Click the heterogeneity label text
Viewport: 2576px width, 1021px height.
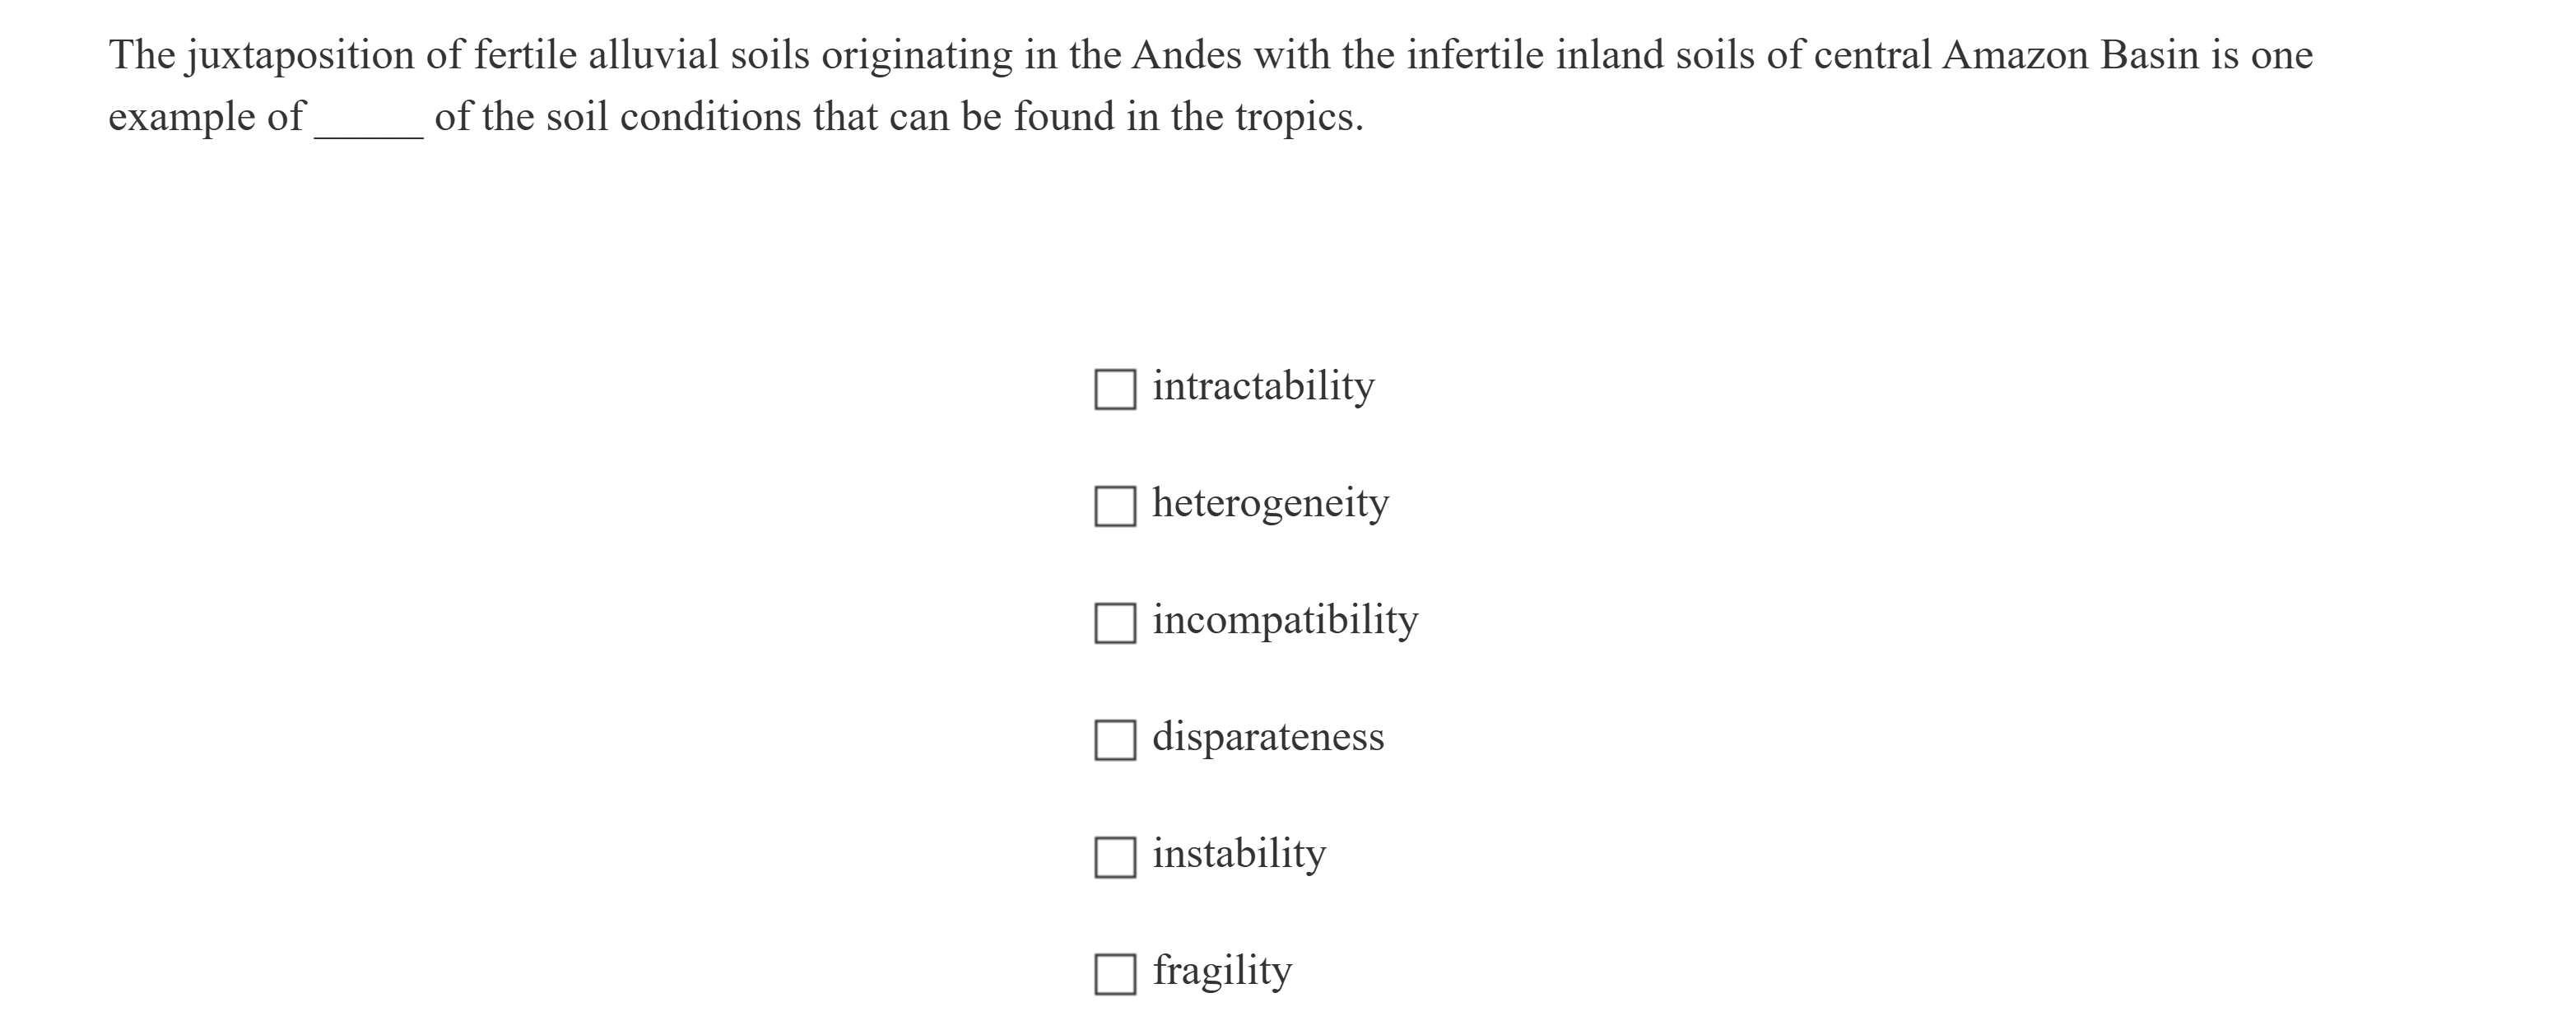pyautogui.click(x=1270, y=503)
